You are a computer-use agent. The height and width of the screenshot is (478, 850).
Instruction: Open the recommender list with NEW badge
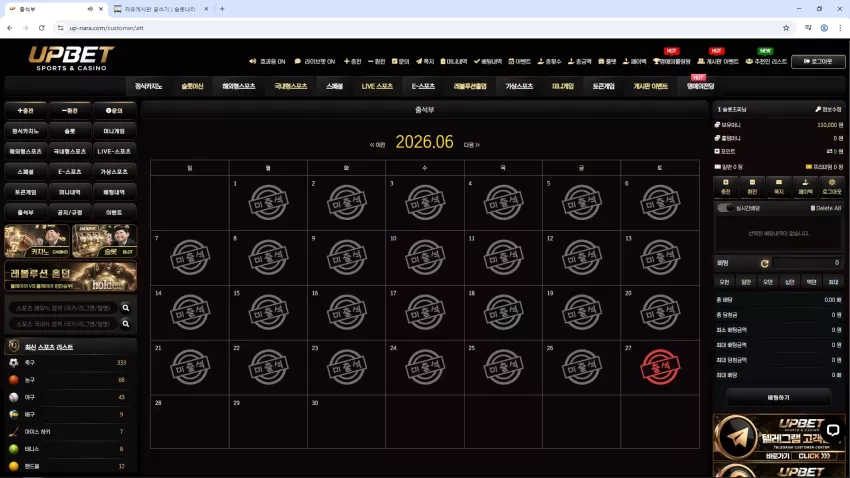click(x=766, y=61)
